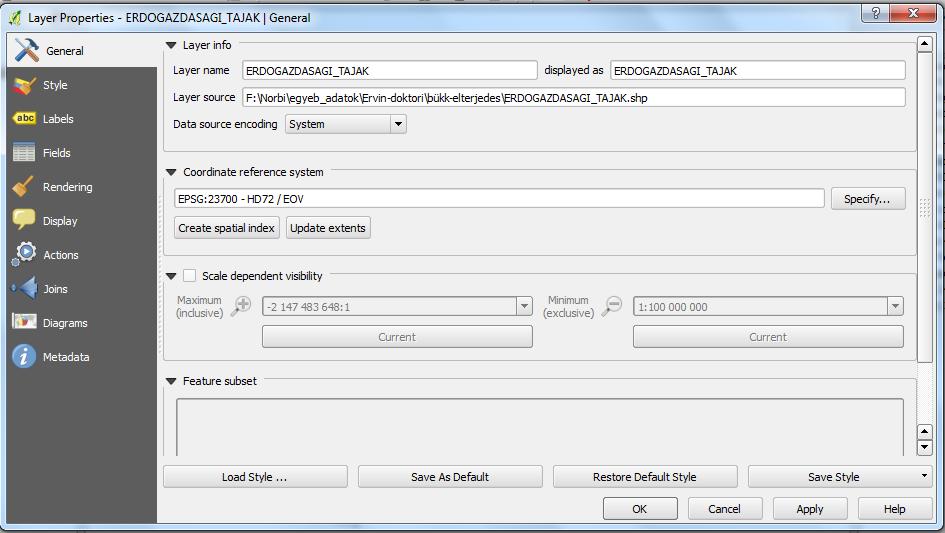Click the displayed as text field
Image resolution: width=945 pixels, height=533 pixels.
tap(758, 71)
